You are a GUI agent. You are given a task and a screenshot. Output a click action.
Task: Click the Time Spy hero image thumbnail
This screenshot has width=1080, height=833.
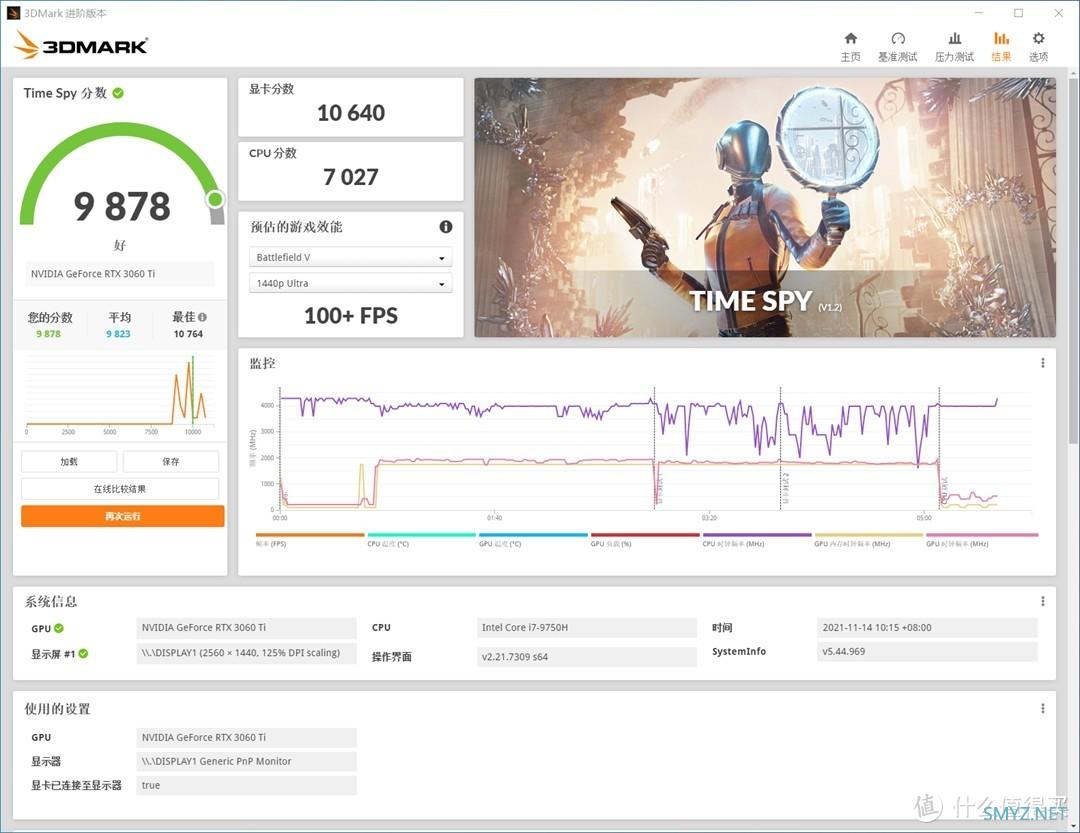[x=765, y=207]
